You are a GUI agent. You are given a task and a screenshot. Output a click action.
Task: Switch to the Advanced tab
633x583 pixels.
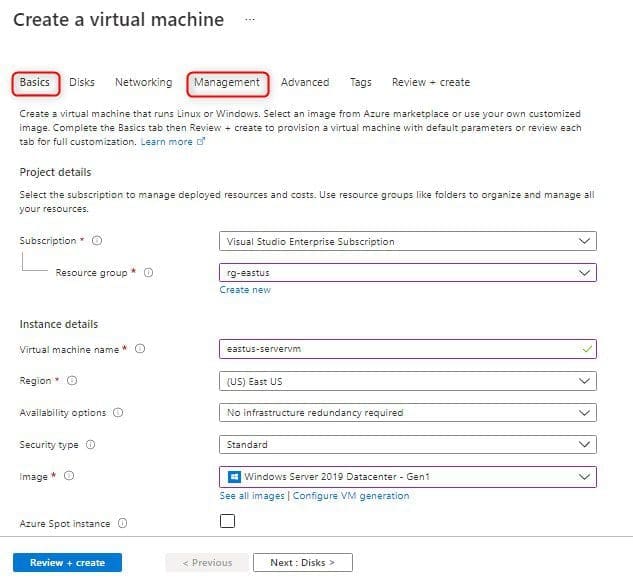coord(305,82)
